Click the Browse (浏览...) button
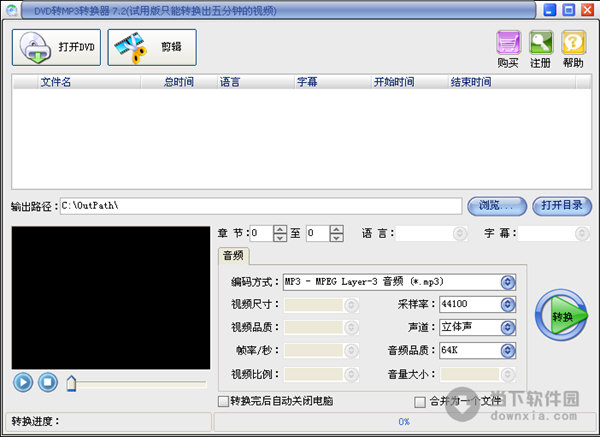 click(497, 206)
